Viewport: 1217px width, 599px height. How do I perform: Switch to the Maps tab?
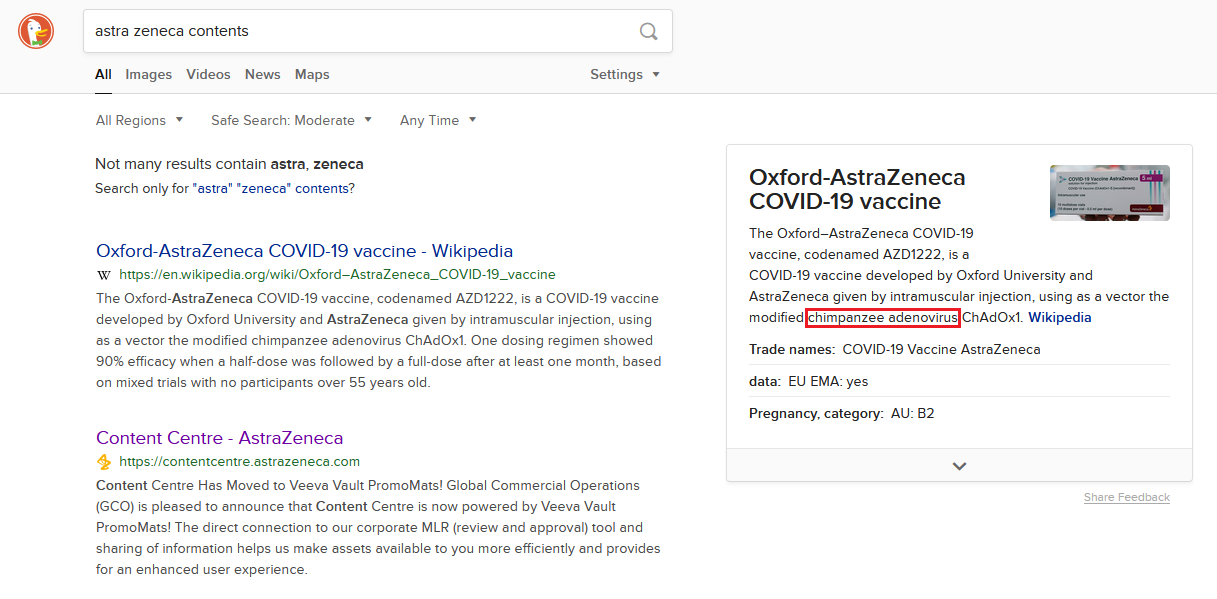[x=312, y=74]
